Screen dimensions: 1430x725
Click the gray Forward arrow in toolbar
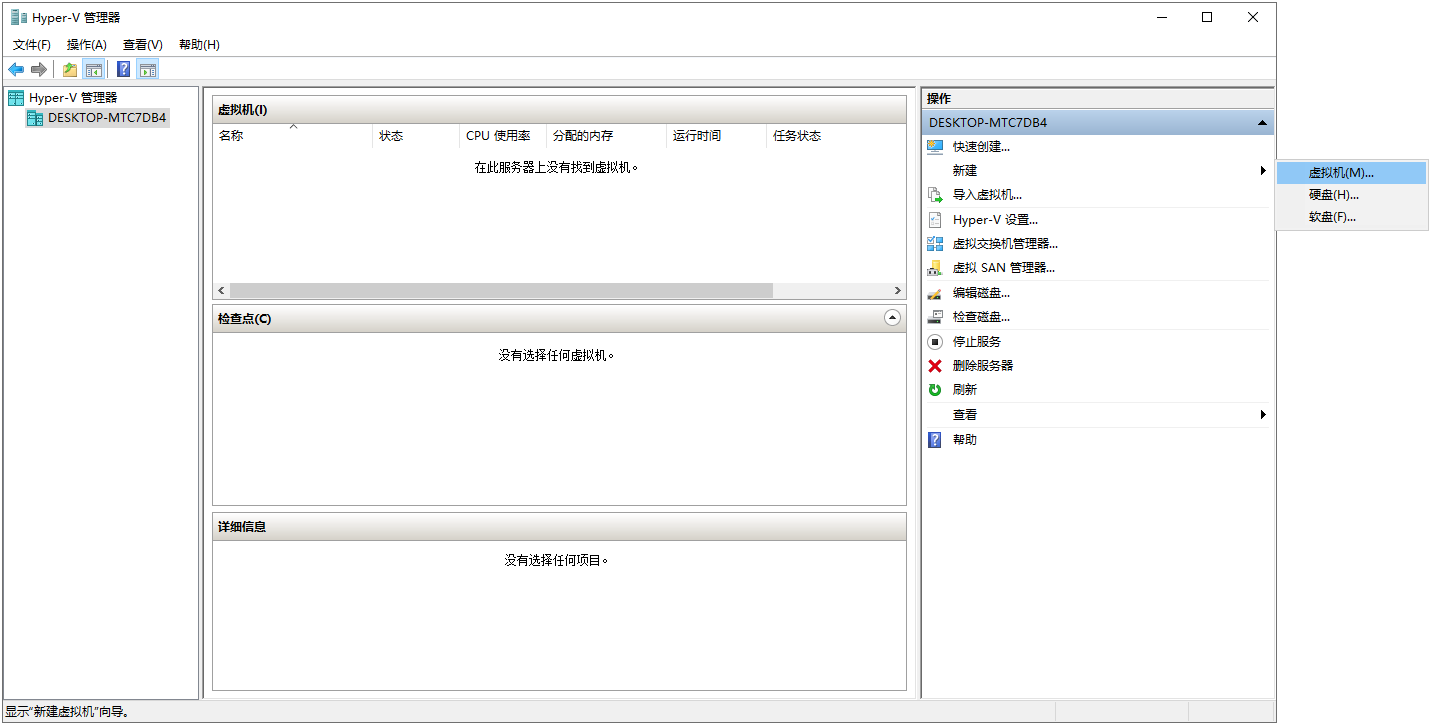[39, 69]
